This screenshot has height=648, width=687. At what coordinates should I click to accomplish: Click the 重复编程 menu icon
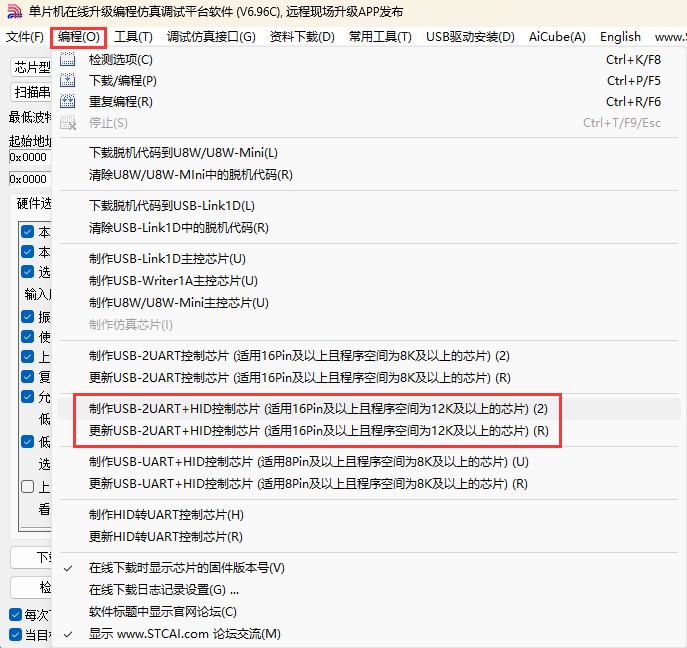point(68,101)
